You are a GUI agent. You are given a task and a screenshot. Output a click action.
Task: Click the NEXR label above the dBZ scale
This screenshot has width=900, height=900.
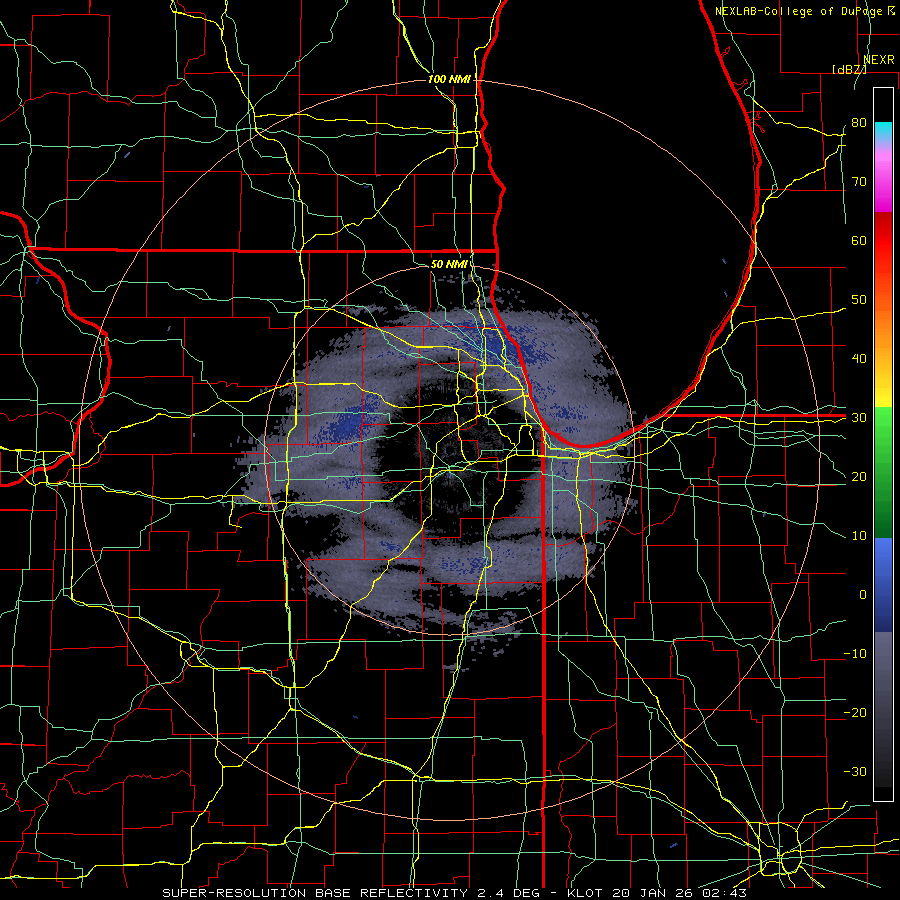(x=879, y=60)
